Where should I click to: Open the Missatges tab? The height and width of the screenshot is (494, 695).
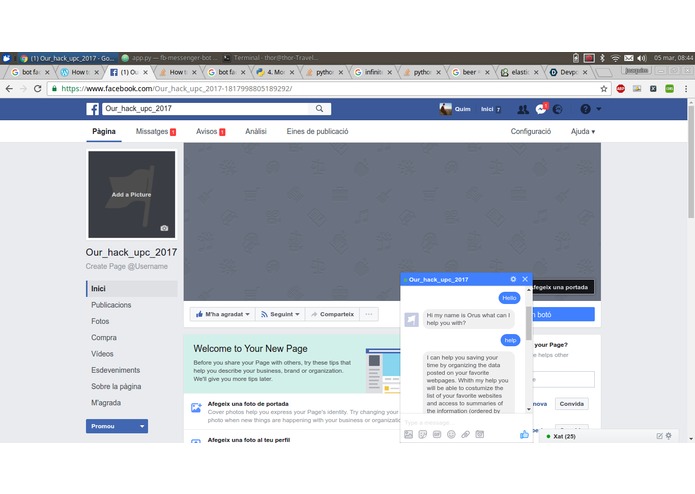pos(156,132)
